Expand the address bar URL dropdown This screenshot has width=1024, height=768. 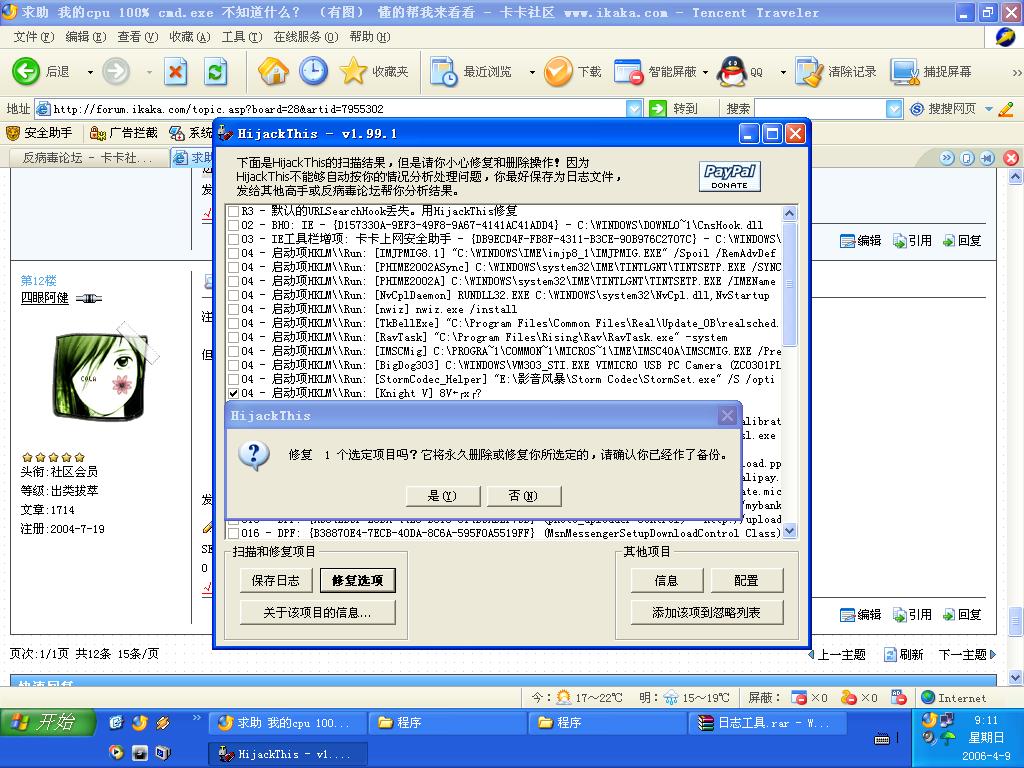[634, 108]
